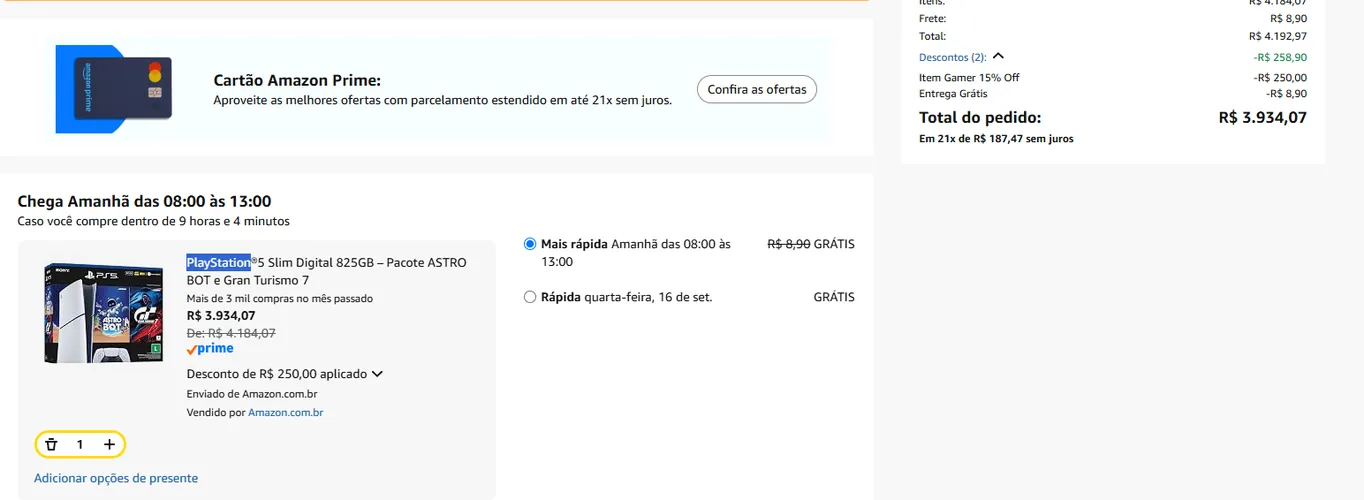Click 'Entrega Grátis' discount line
This screenshot has height=500, width=1364.
(953, 93)
